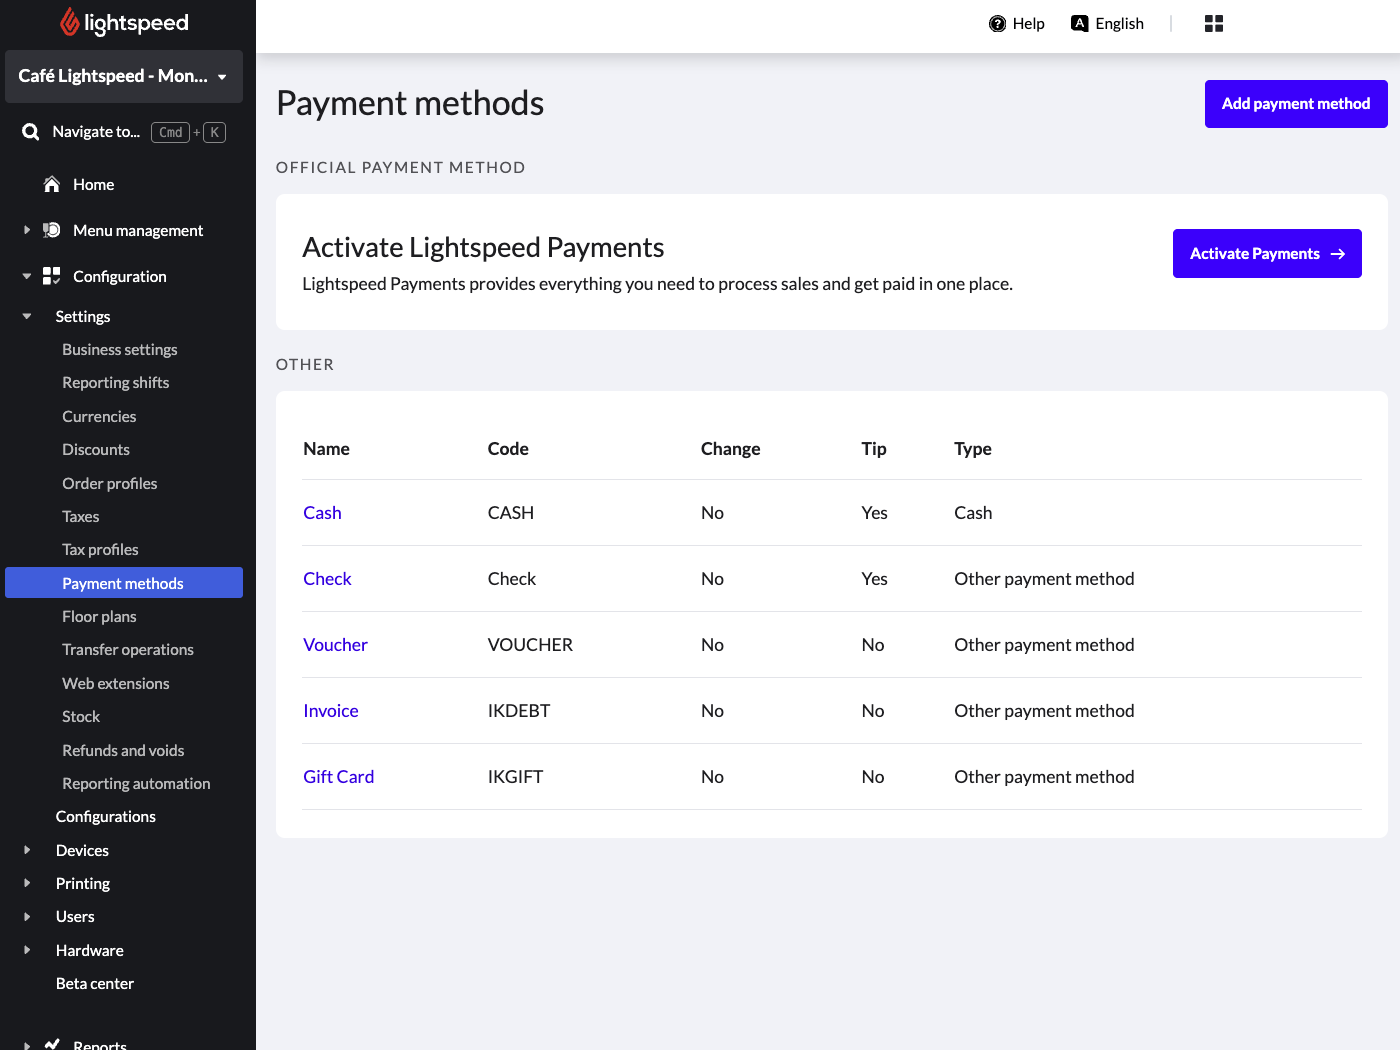The width and height of the screenshot is (1400, 1050).
Task: Open the apps grid icon in header
Action: (x=1214, y=24)
